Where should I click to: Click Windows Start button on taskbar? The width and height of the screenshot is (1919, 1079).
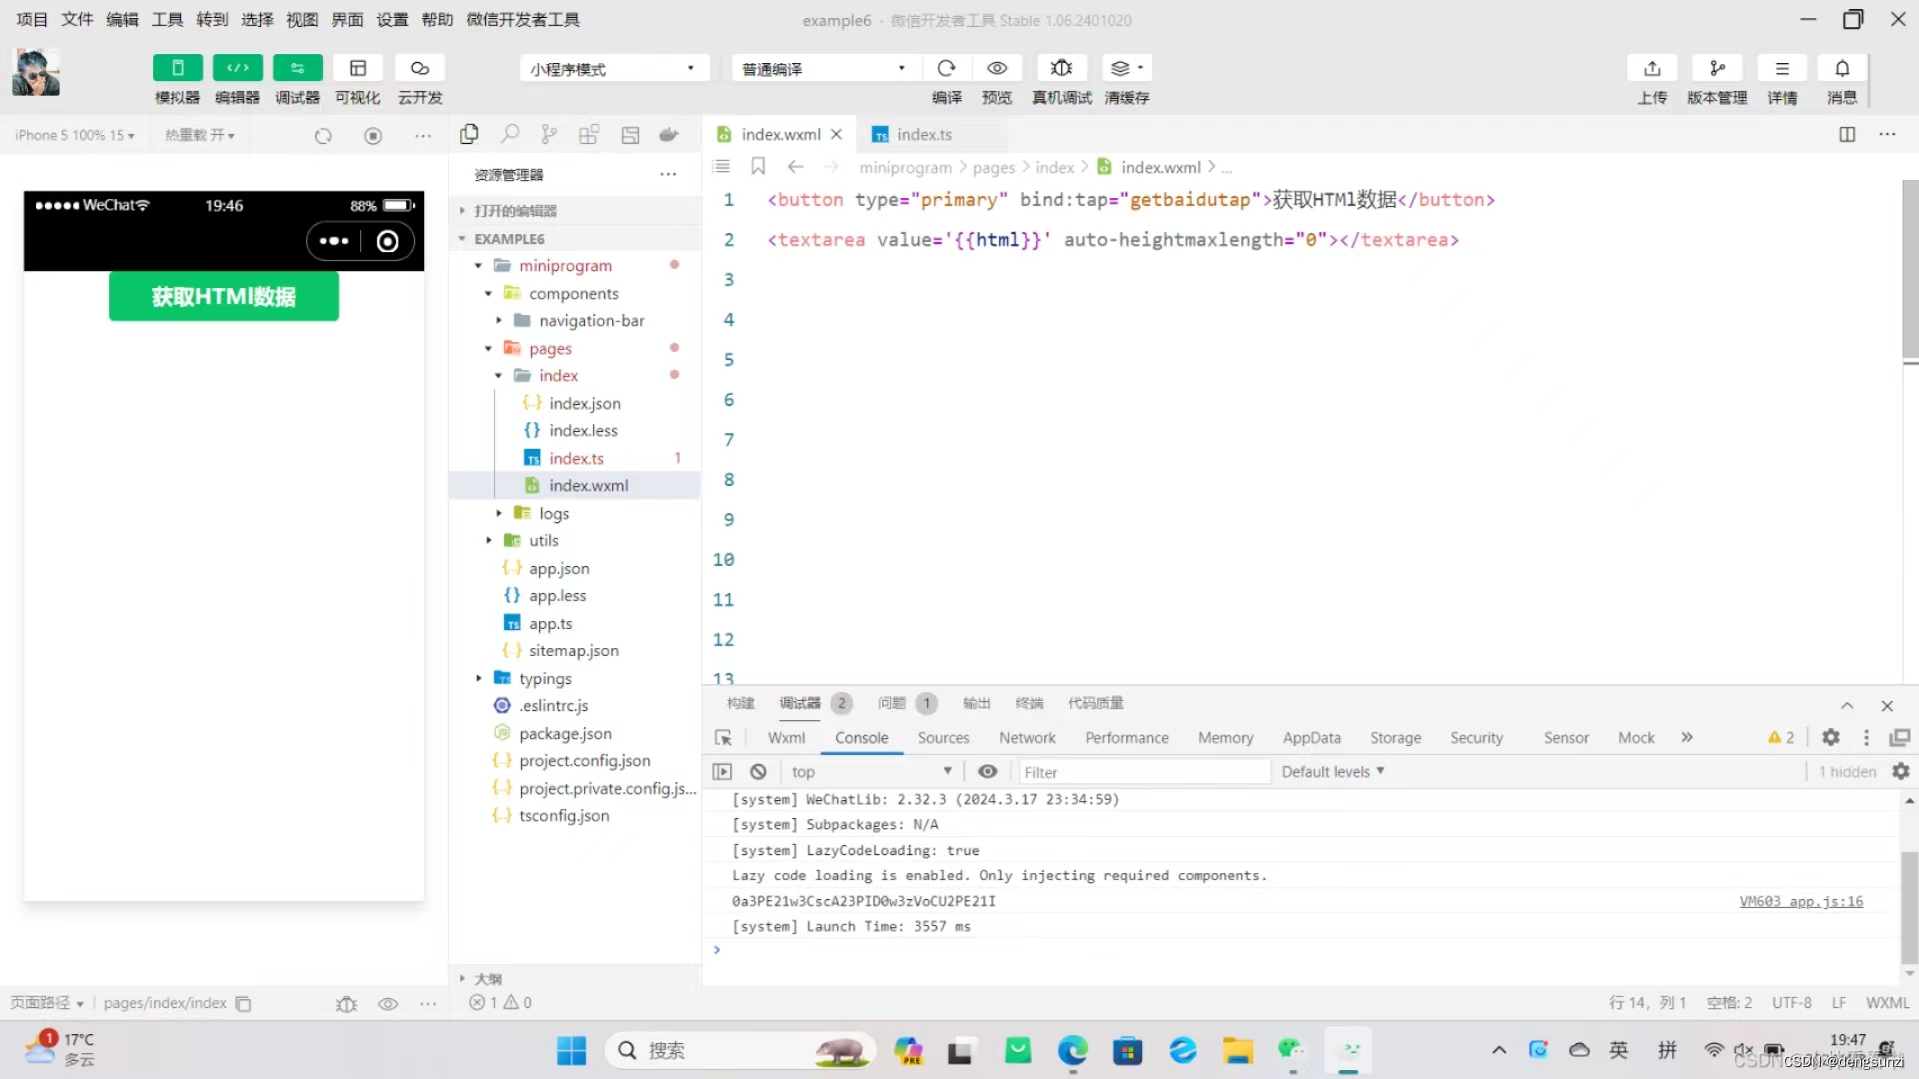[x=571, y=1050]
